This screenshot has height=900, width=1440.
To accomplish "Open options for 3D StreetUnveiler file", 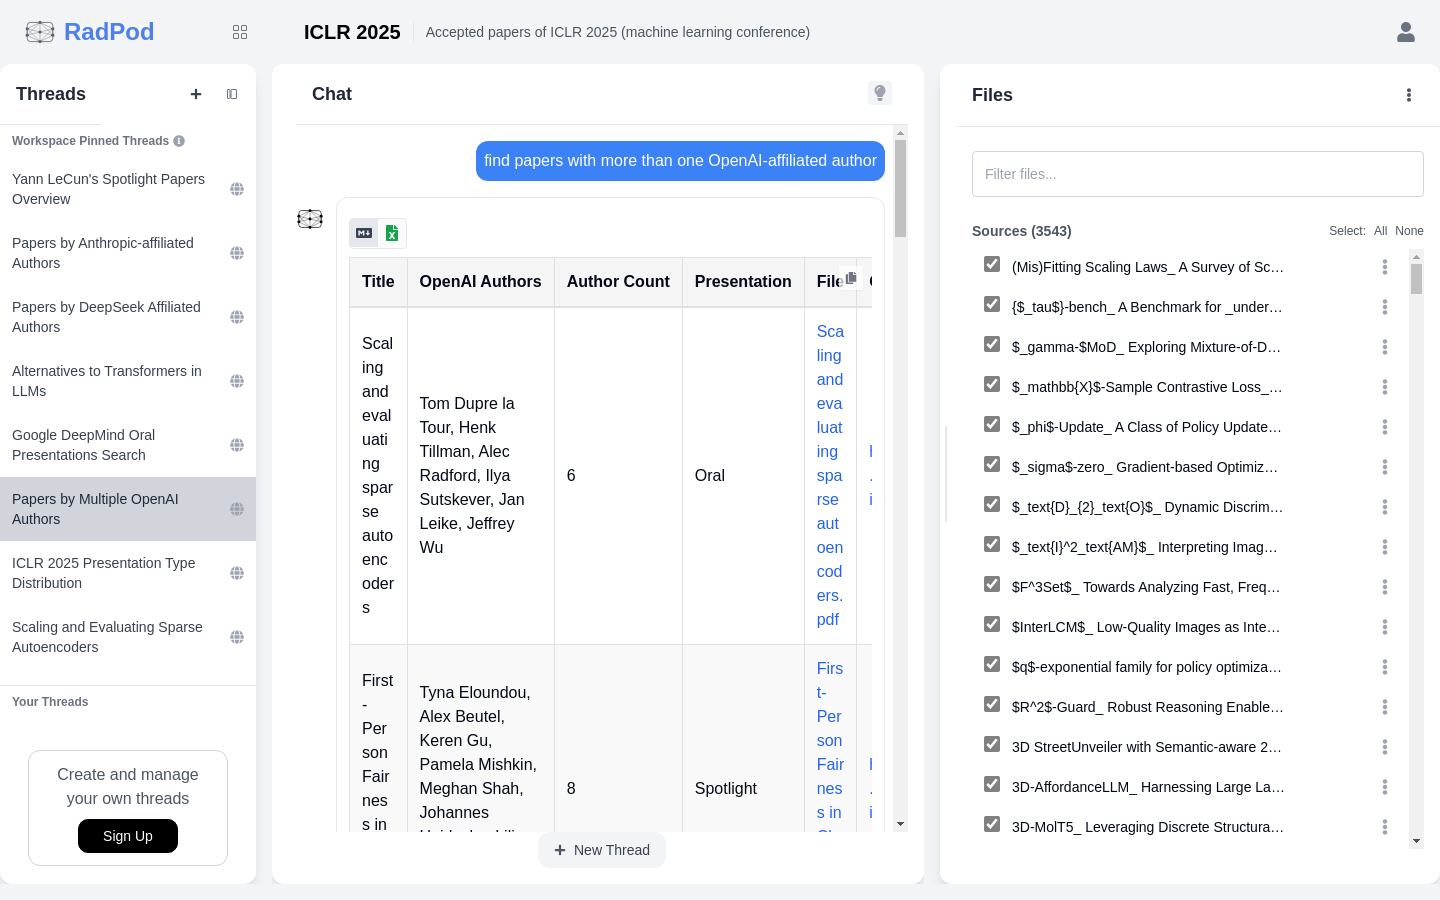I will point(1385,747).
